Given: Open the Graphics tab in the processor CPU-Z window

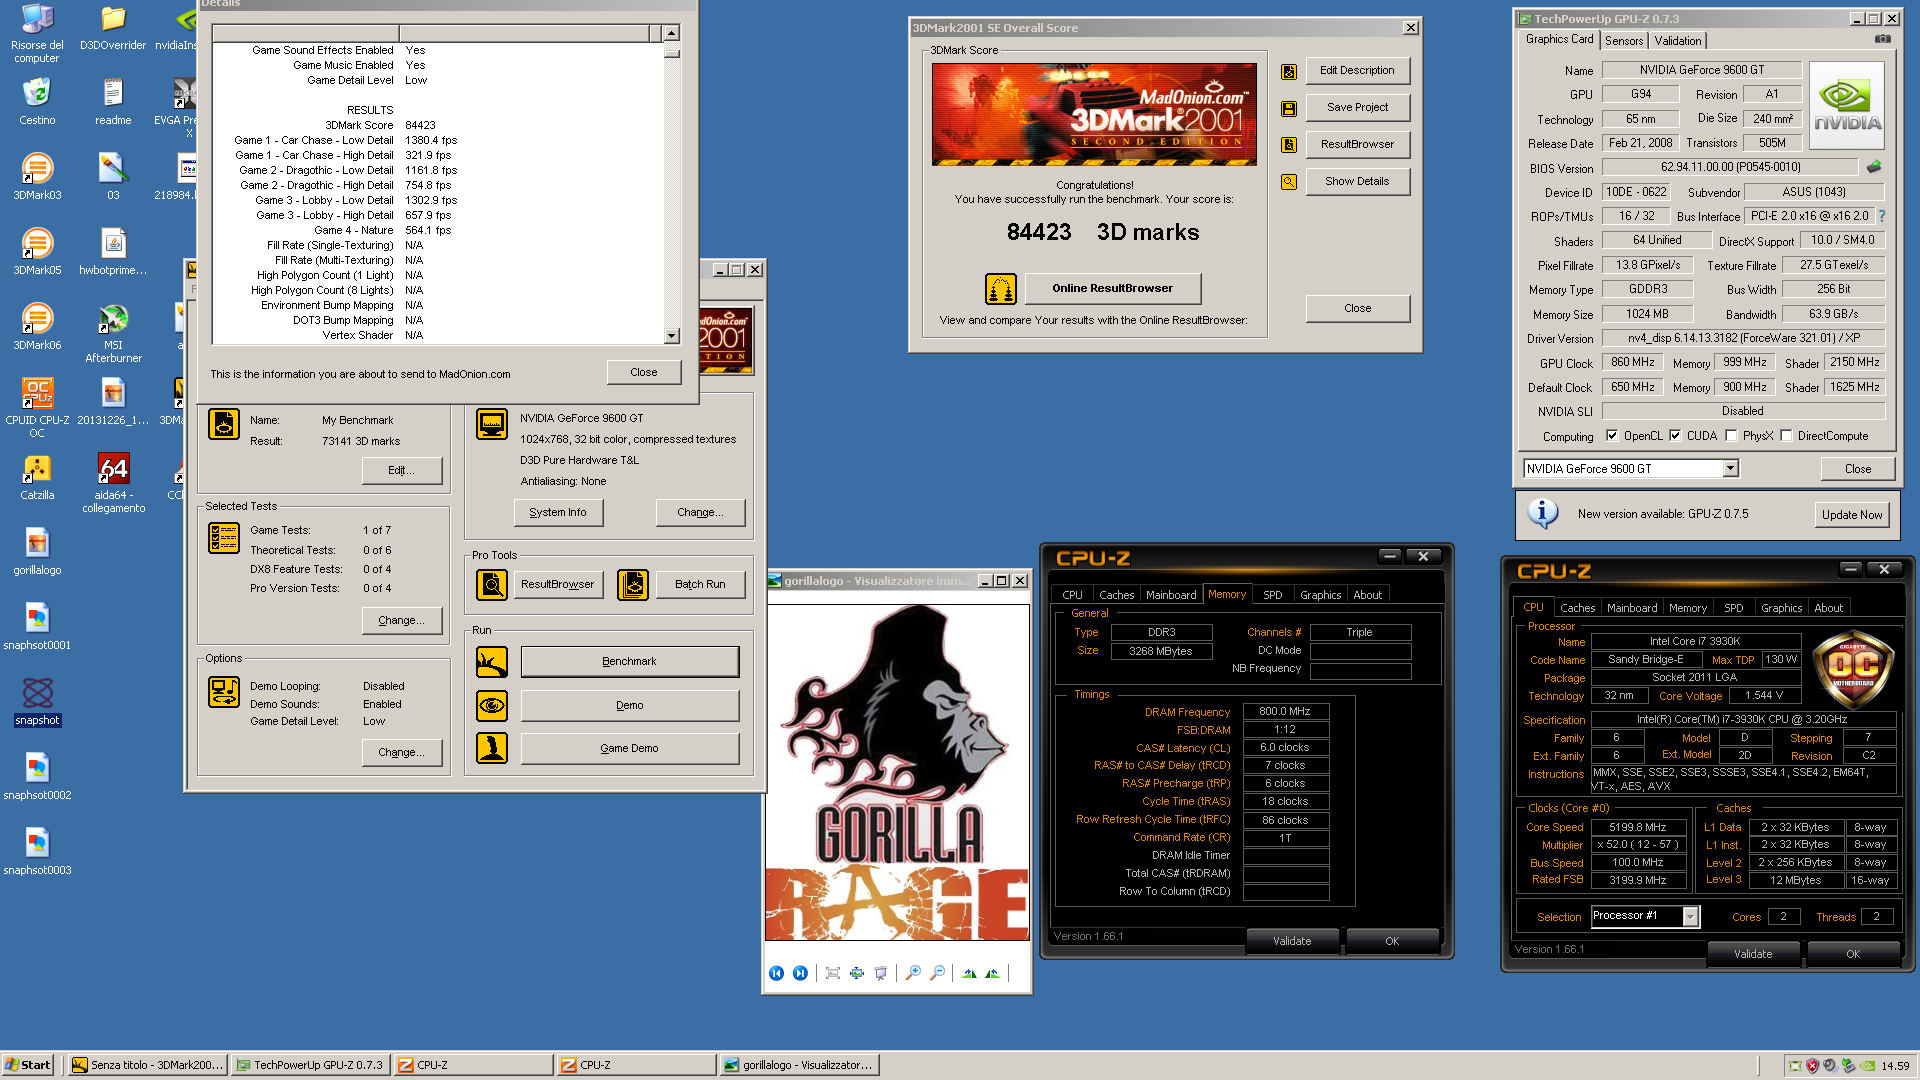Looking at the screenshot, I should 1781,608.
